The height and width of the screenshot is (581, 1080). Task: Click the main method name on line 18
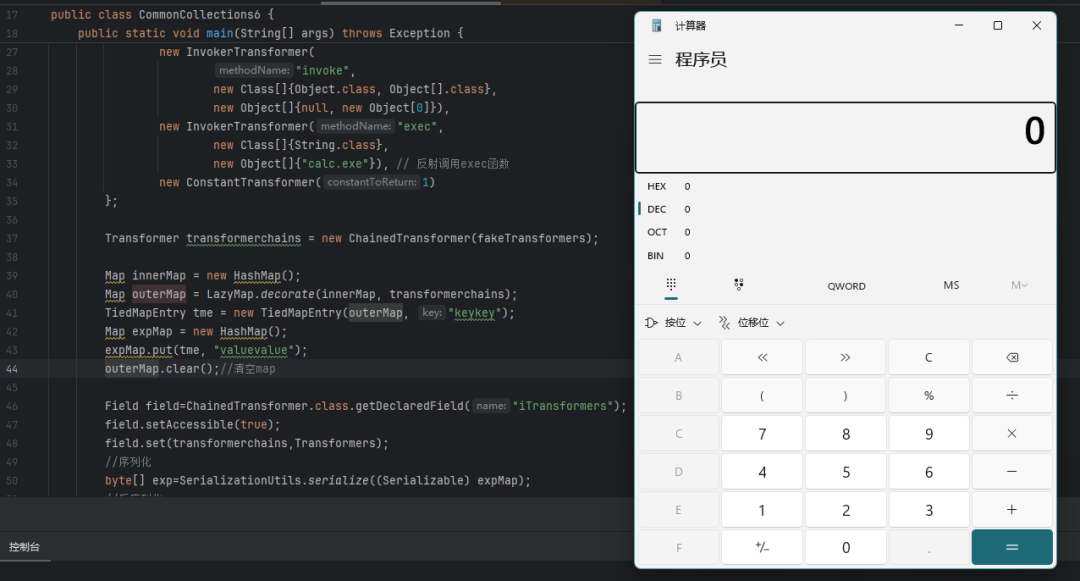click(220, 33)
